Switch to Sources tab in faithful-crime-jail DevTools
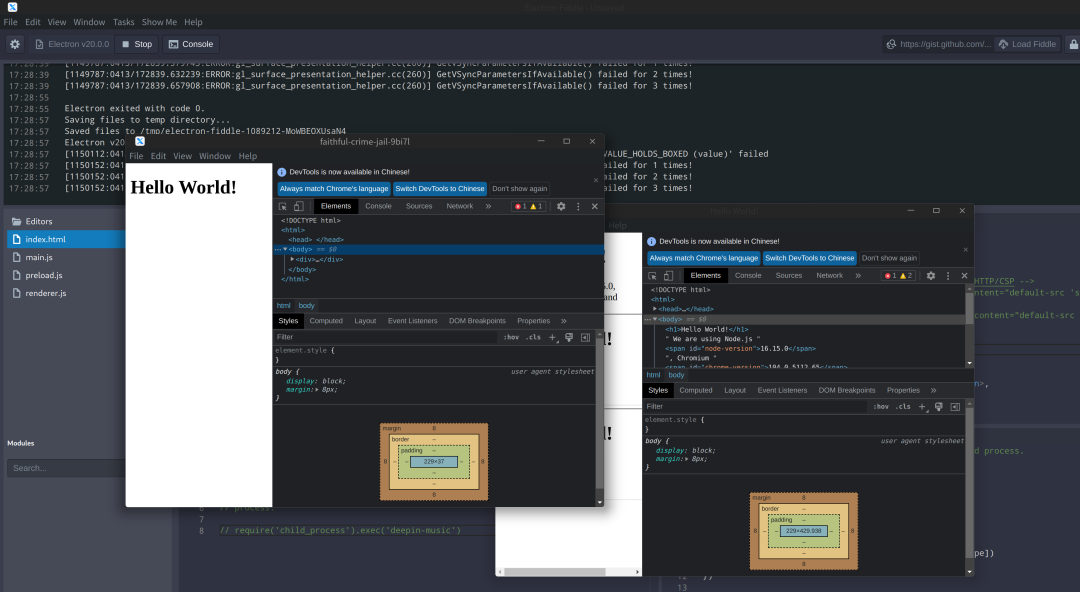 (x=419, y=206)
